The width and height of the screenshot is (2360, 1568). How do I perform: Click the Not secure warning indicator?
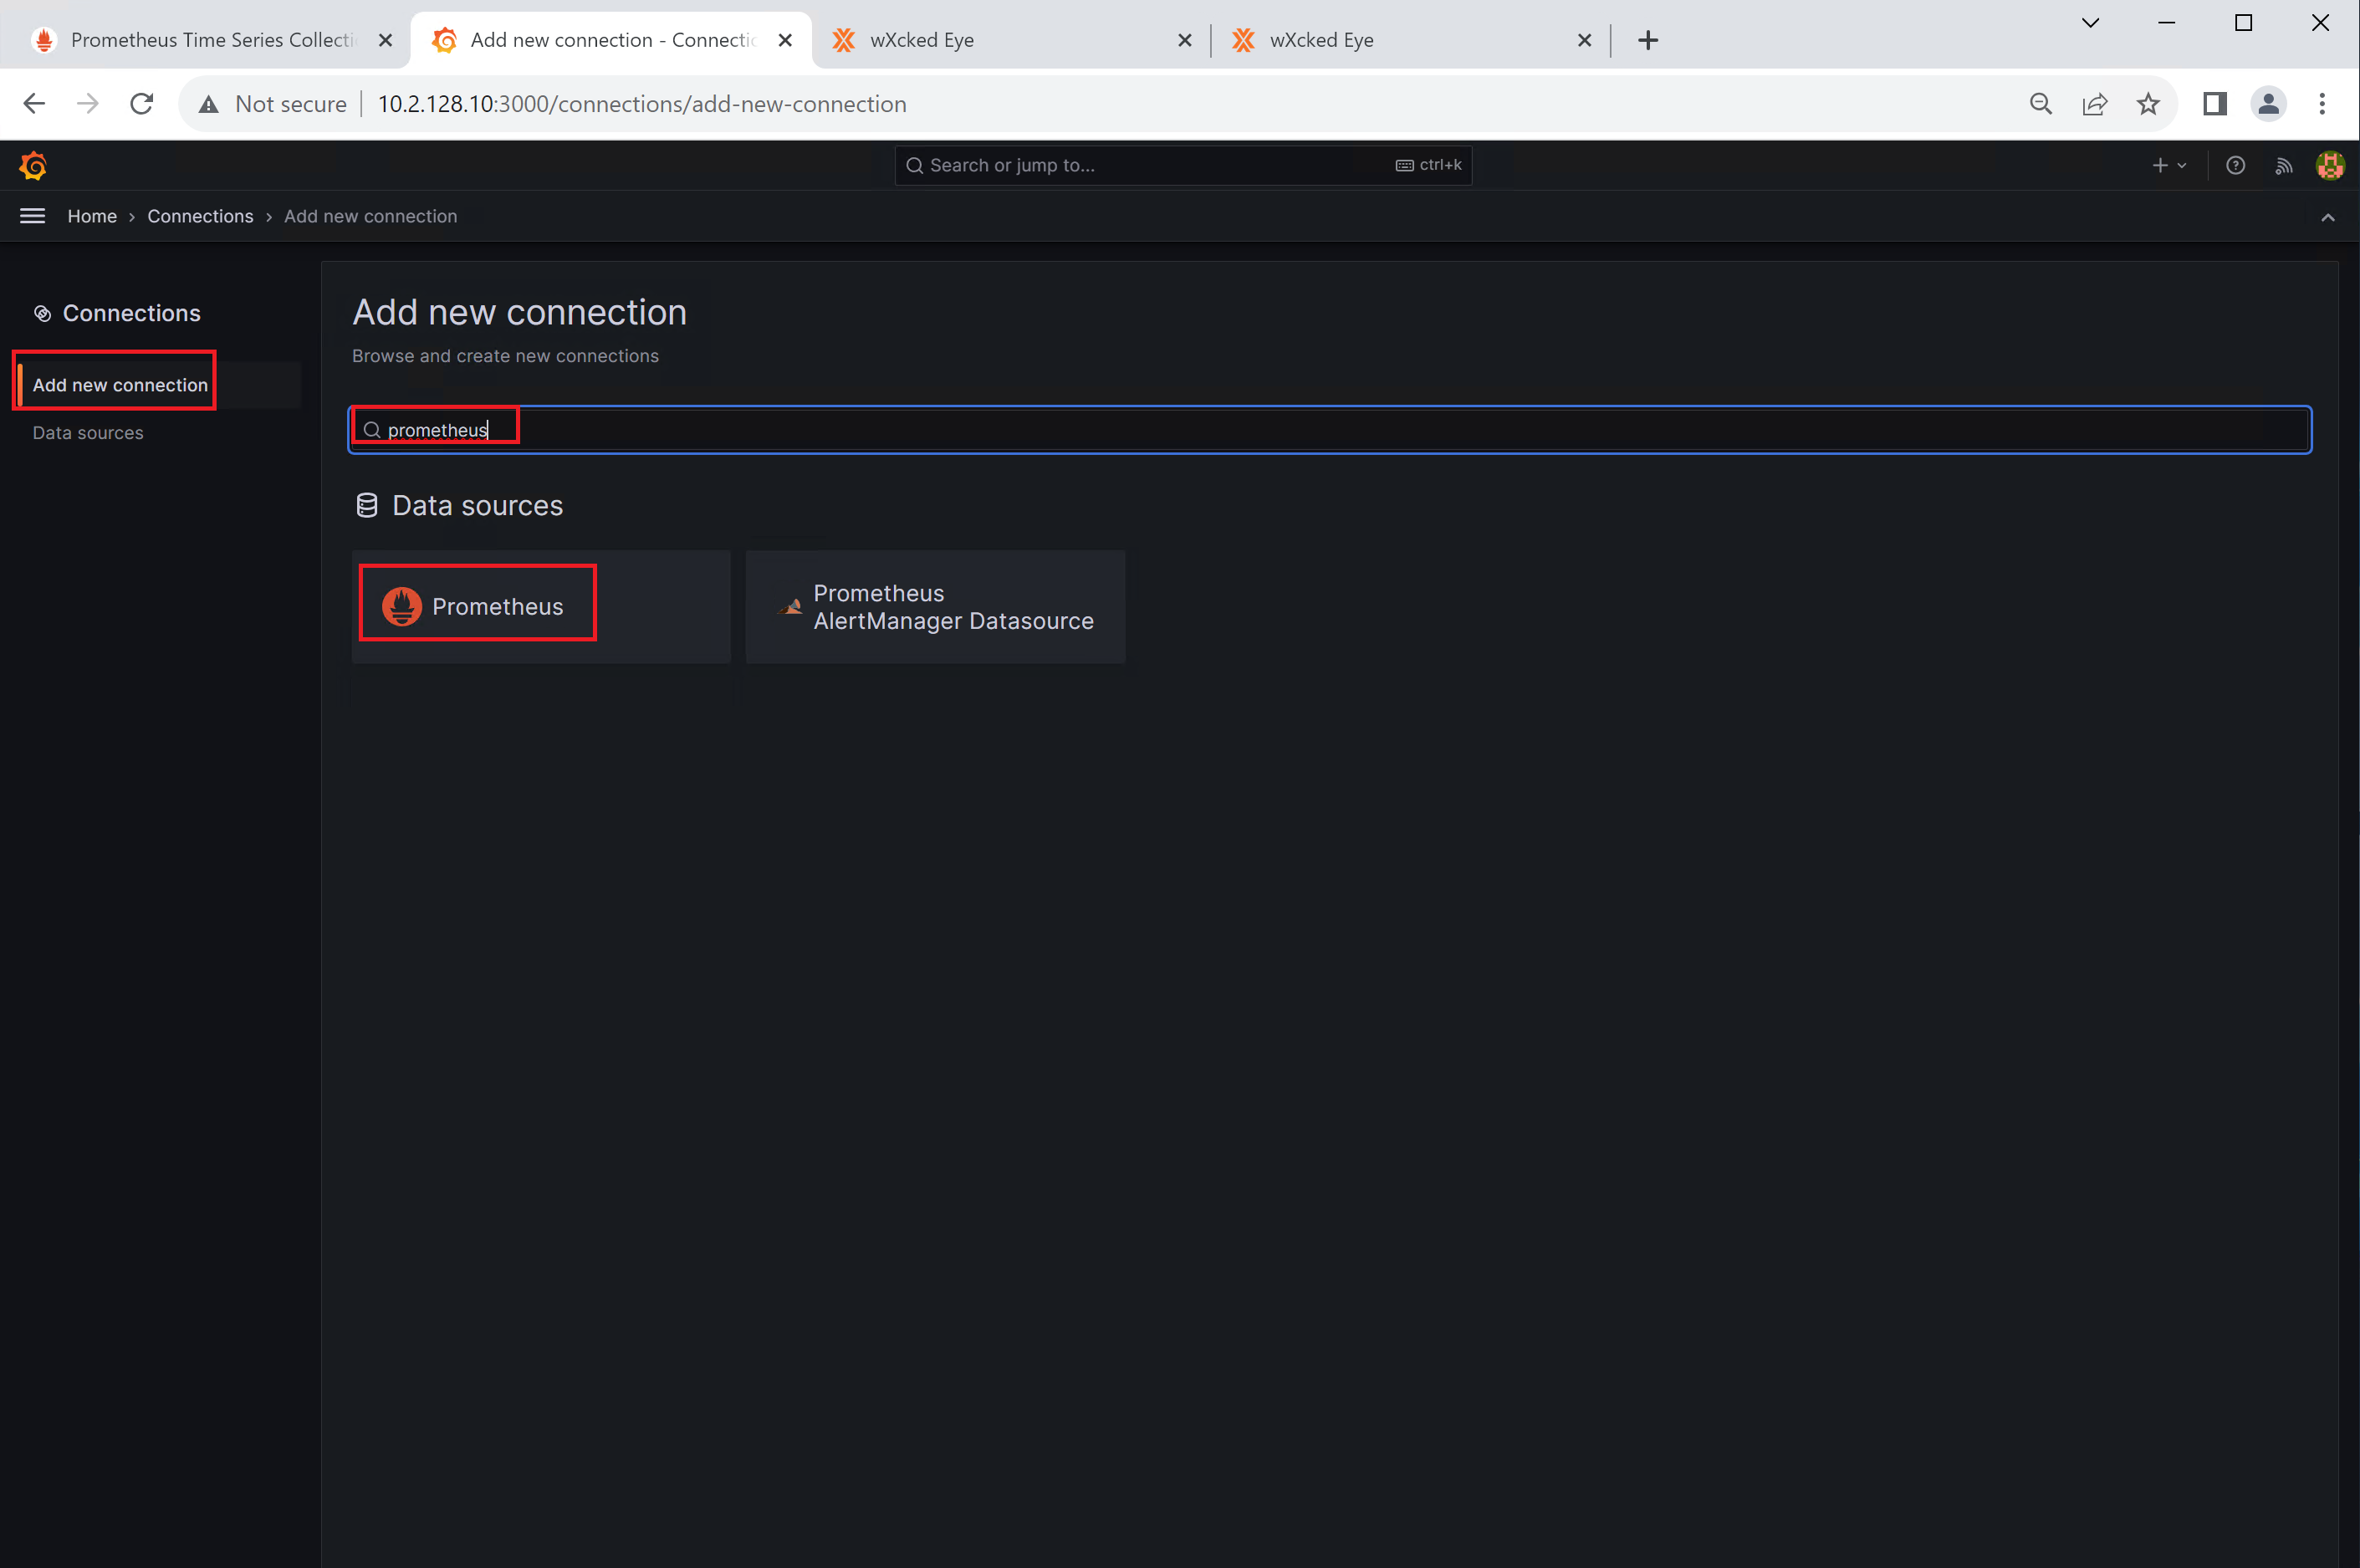272,104
